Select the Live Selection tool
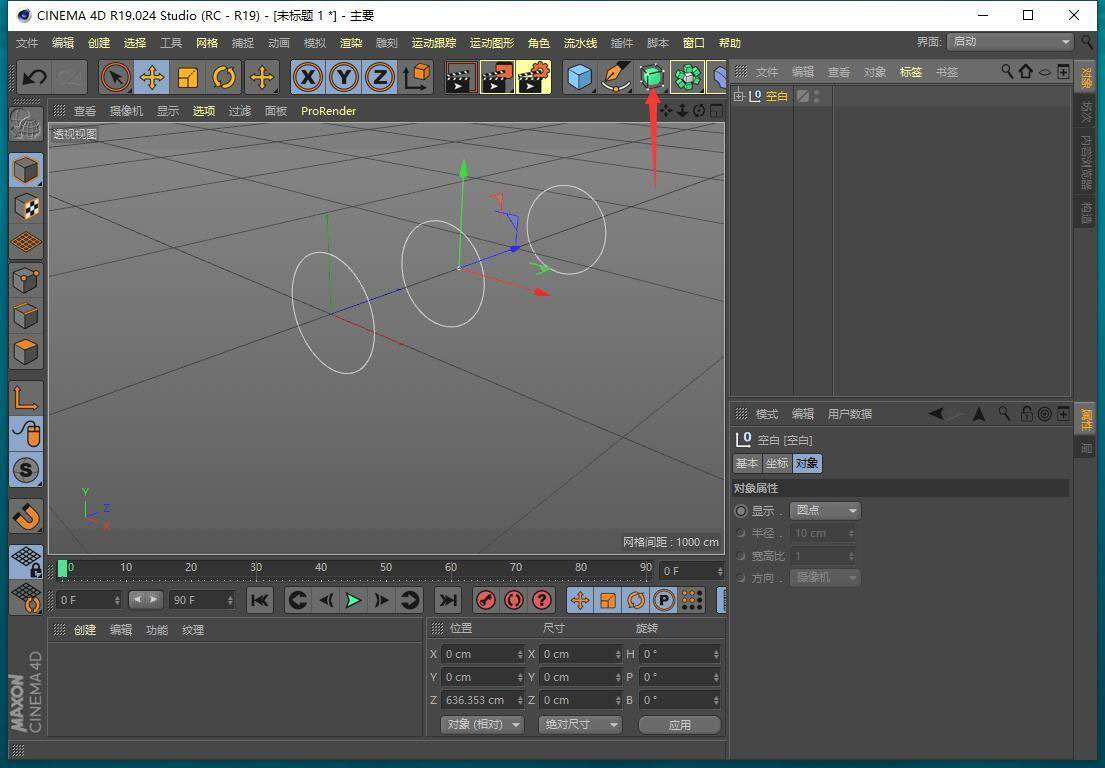The width and height of the screenshot is (1105, 768). tap(116, 77)
